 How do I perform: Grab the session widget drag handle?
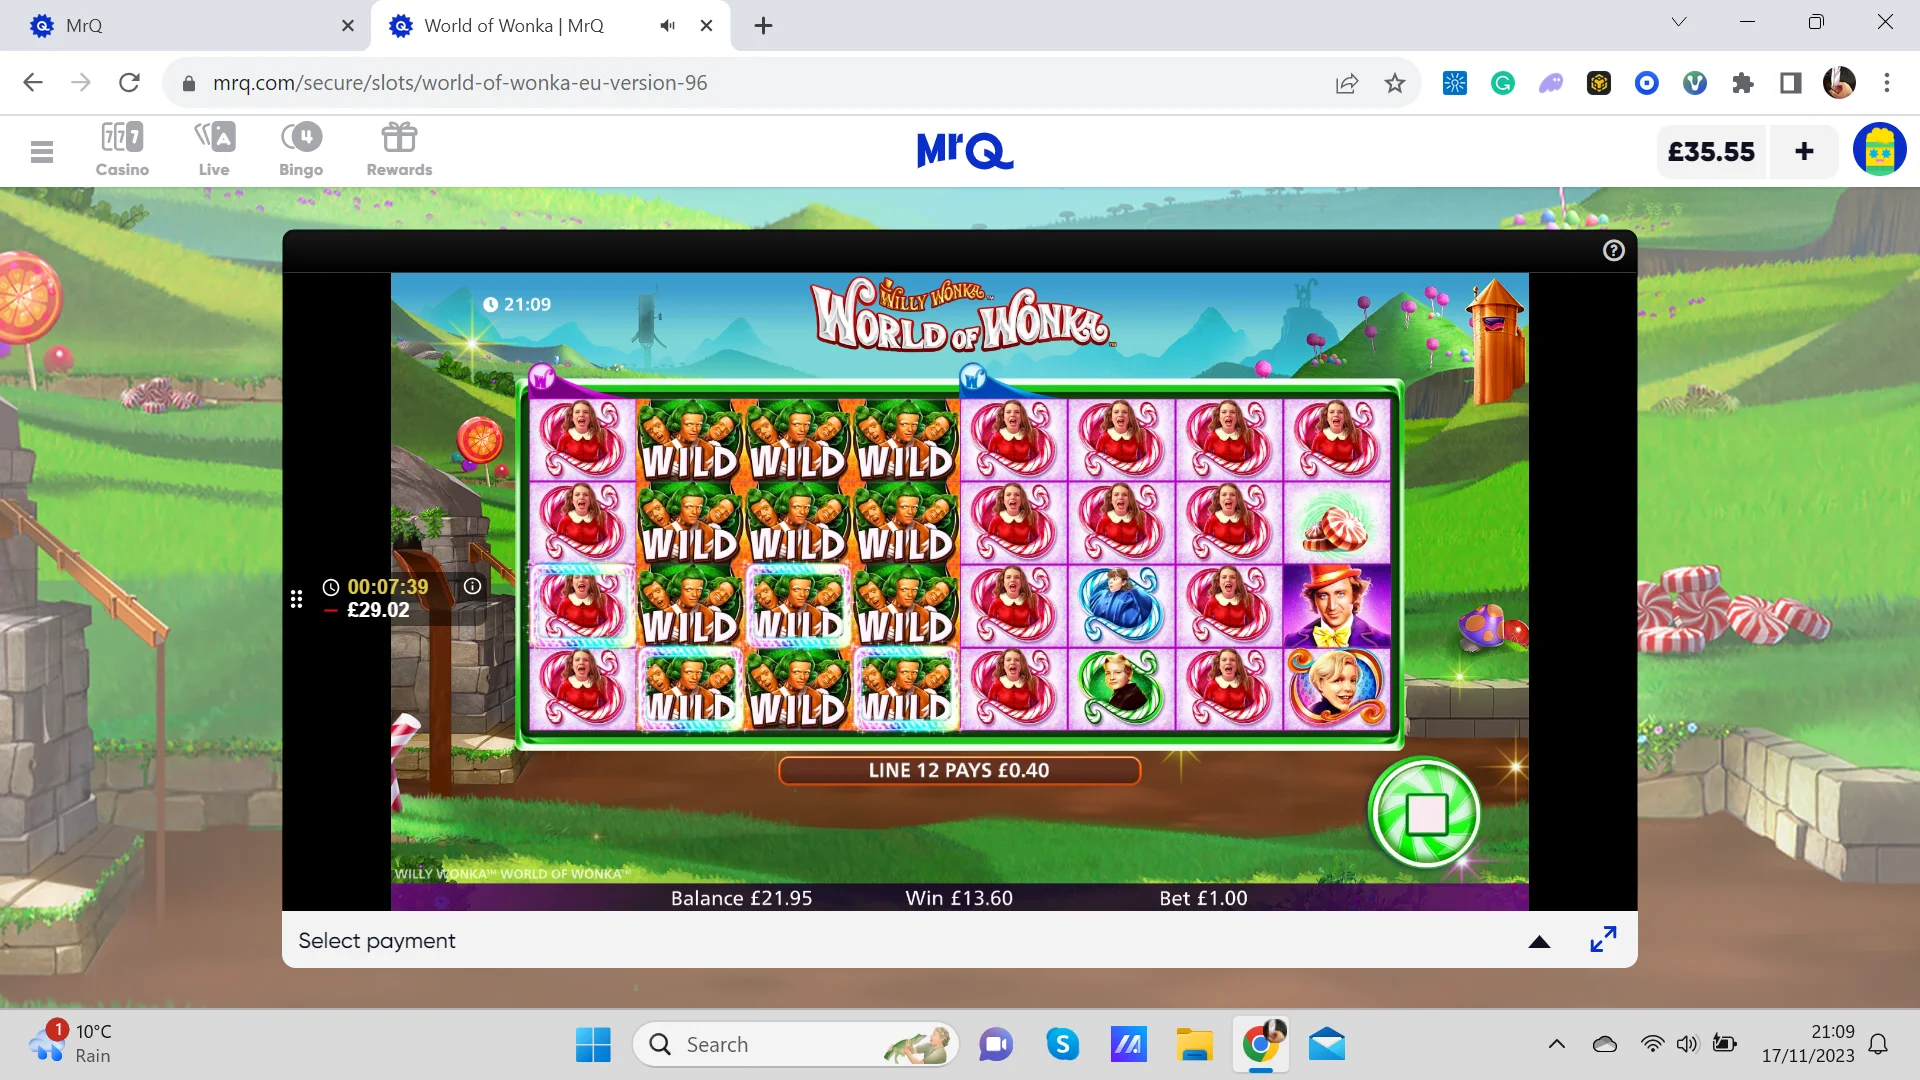tap(296, 599)
